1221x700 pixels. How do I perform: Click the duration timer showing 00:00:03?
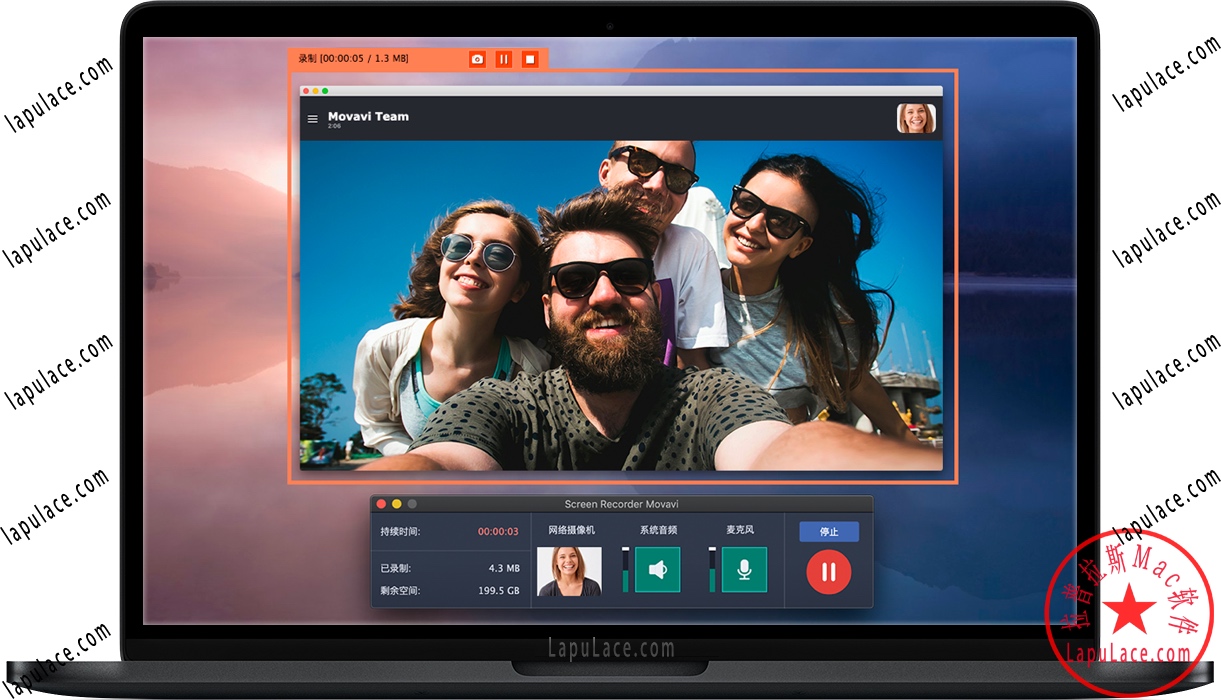(x=499, y=532)
